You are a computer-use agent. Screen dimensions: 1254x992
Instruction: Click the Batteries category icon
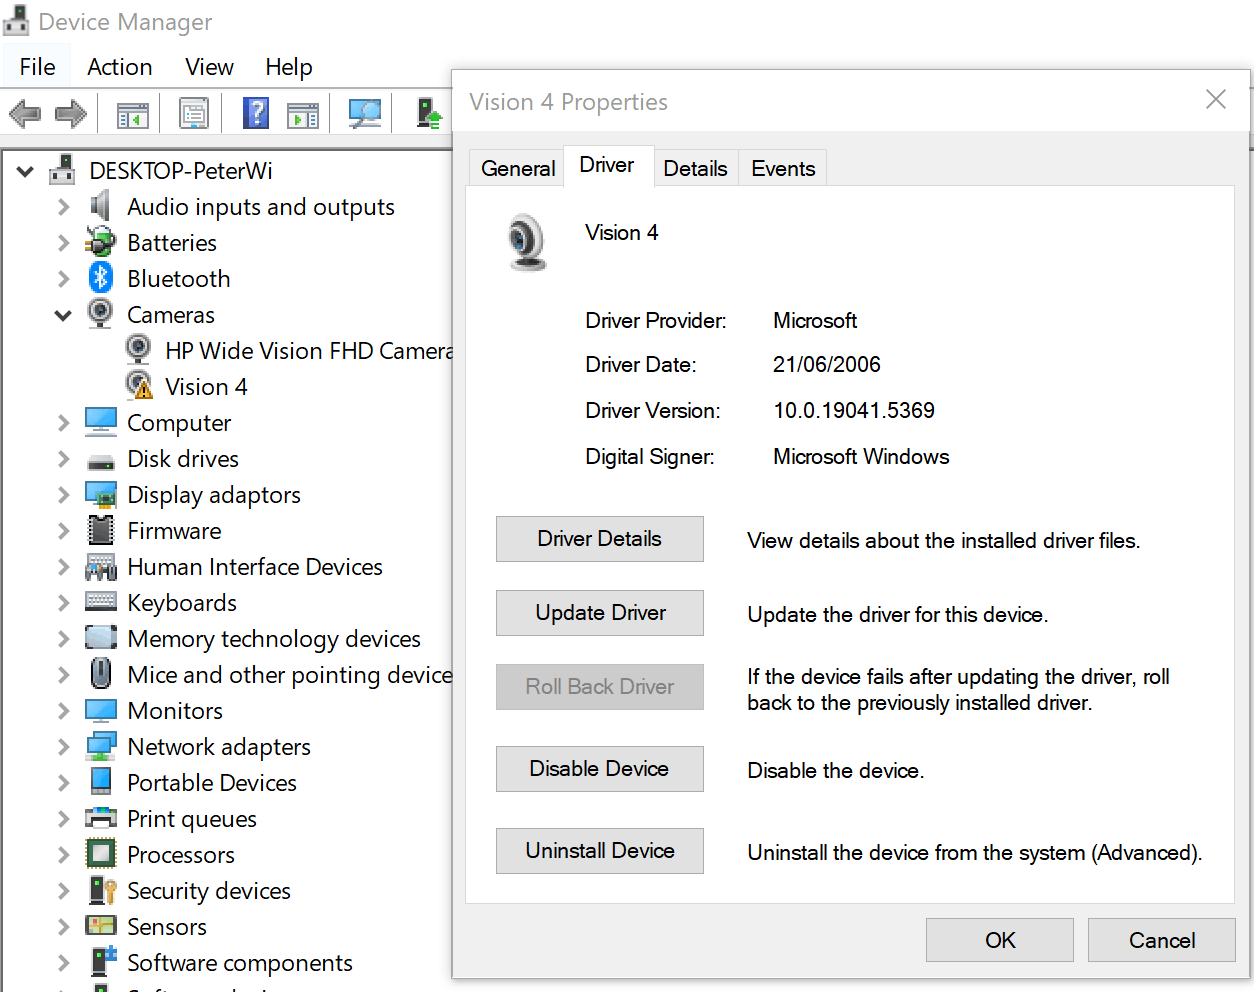click(100, 242)
